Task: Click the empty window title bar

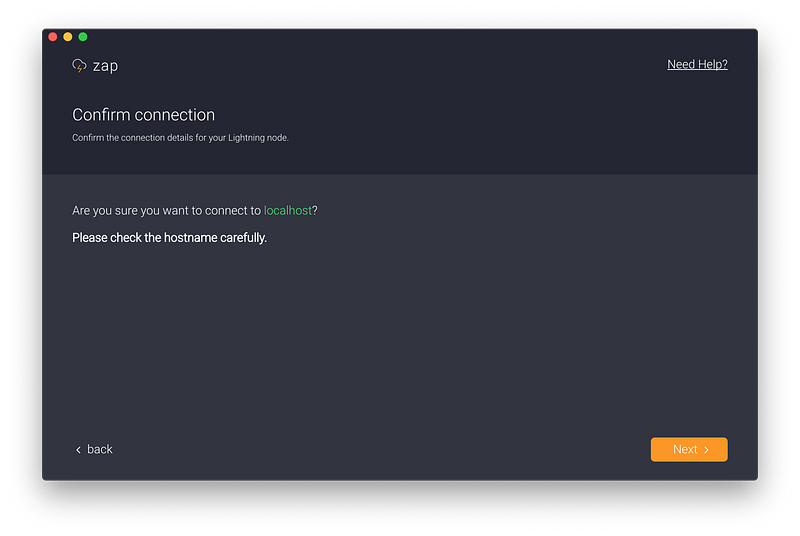Action: click(x=400, y=37)
